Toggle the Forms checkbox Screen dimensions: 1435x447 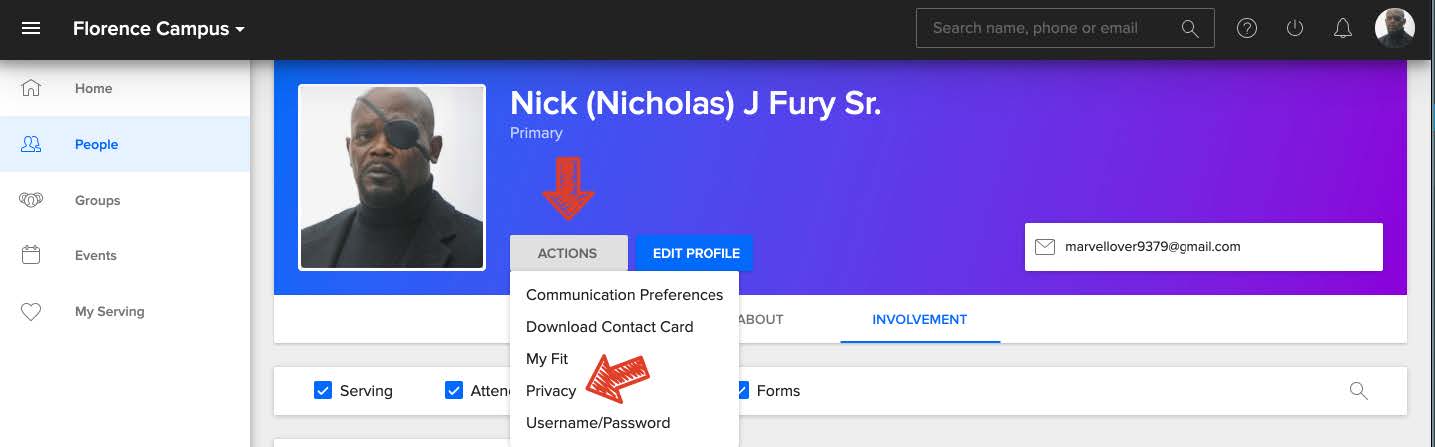742,390
